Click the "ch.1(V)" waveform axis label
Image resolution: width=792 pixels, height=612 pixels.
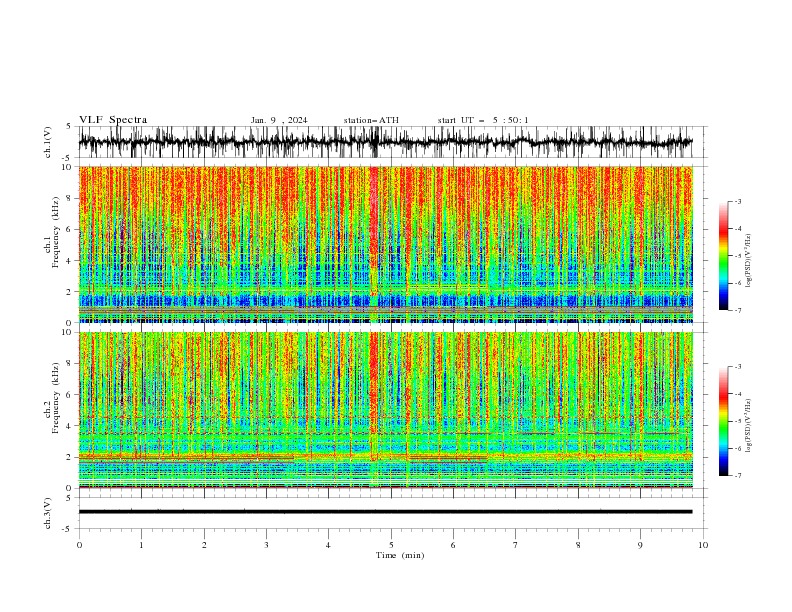[48, 142]
